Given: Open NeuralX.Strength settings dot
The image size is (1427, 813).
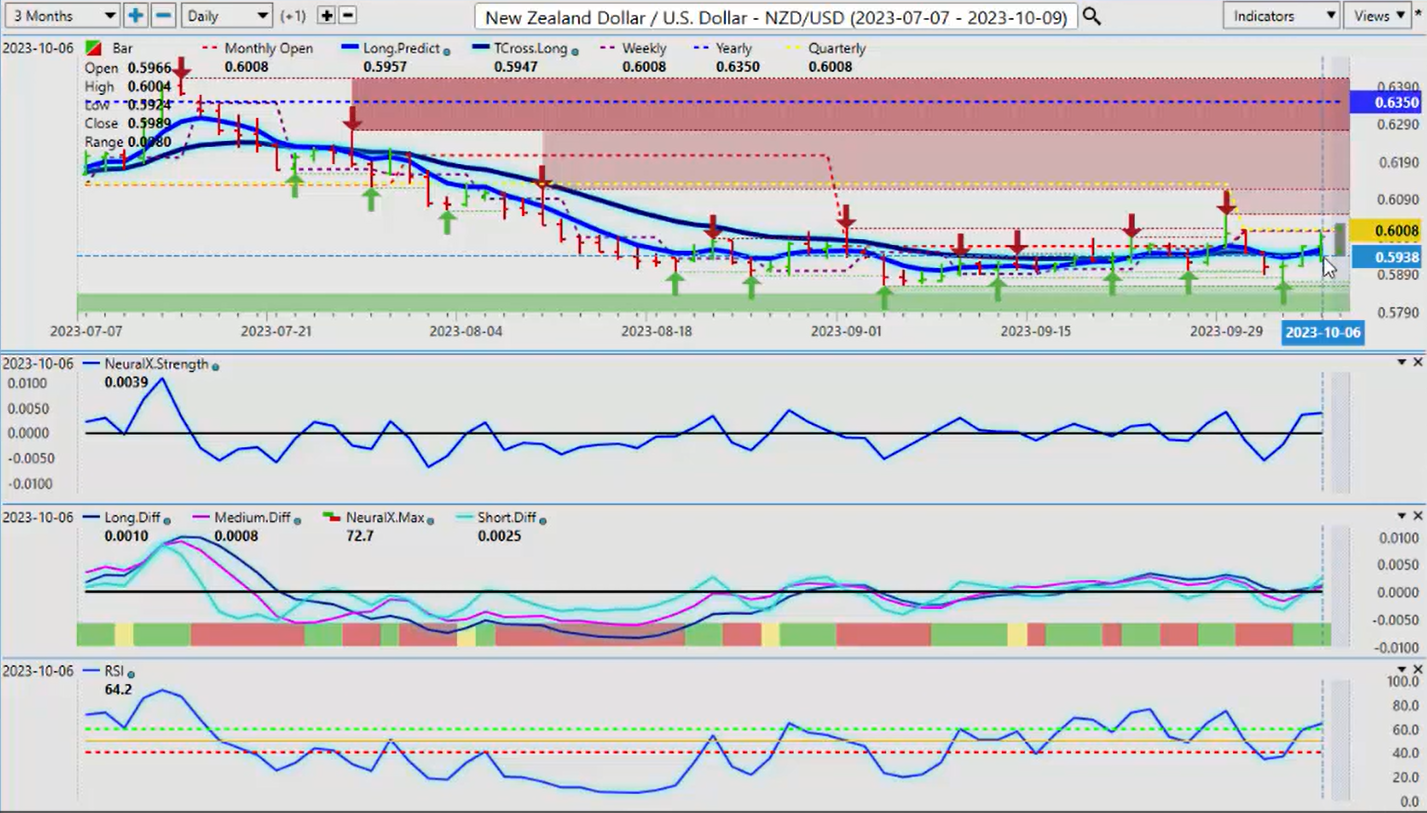Looking at the screenshot, I should click(215, 367).
